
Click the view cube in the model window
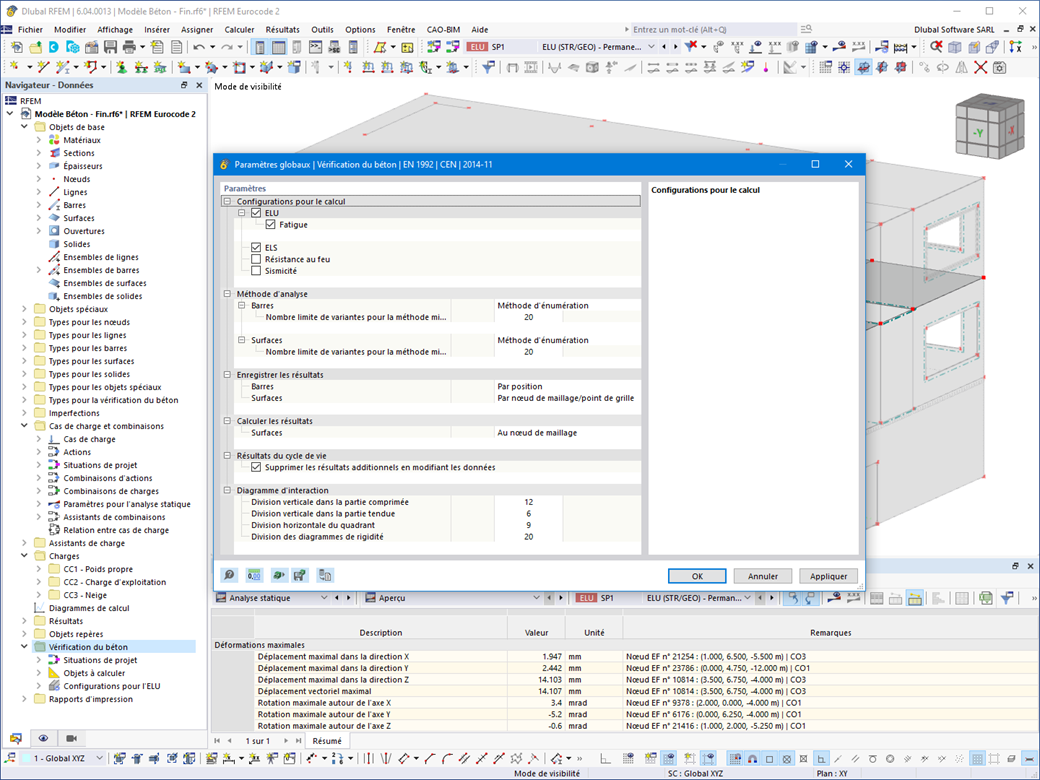tap(990, 127)
